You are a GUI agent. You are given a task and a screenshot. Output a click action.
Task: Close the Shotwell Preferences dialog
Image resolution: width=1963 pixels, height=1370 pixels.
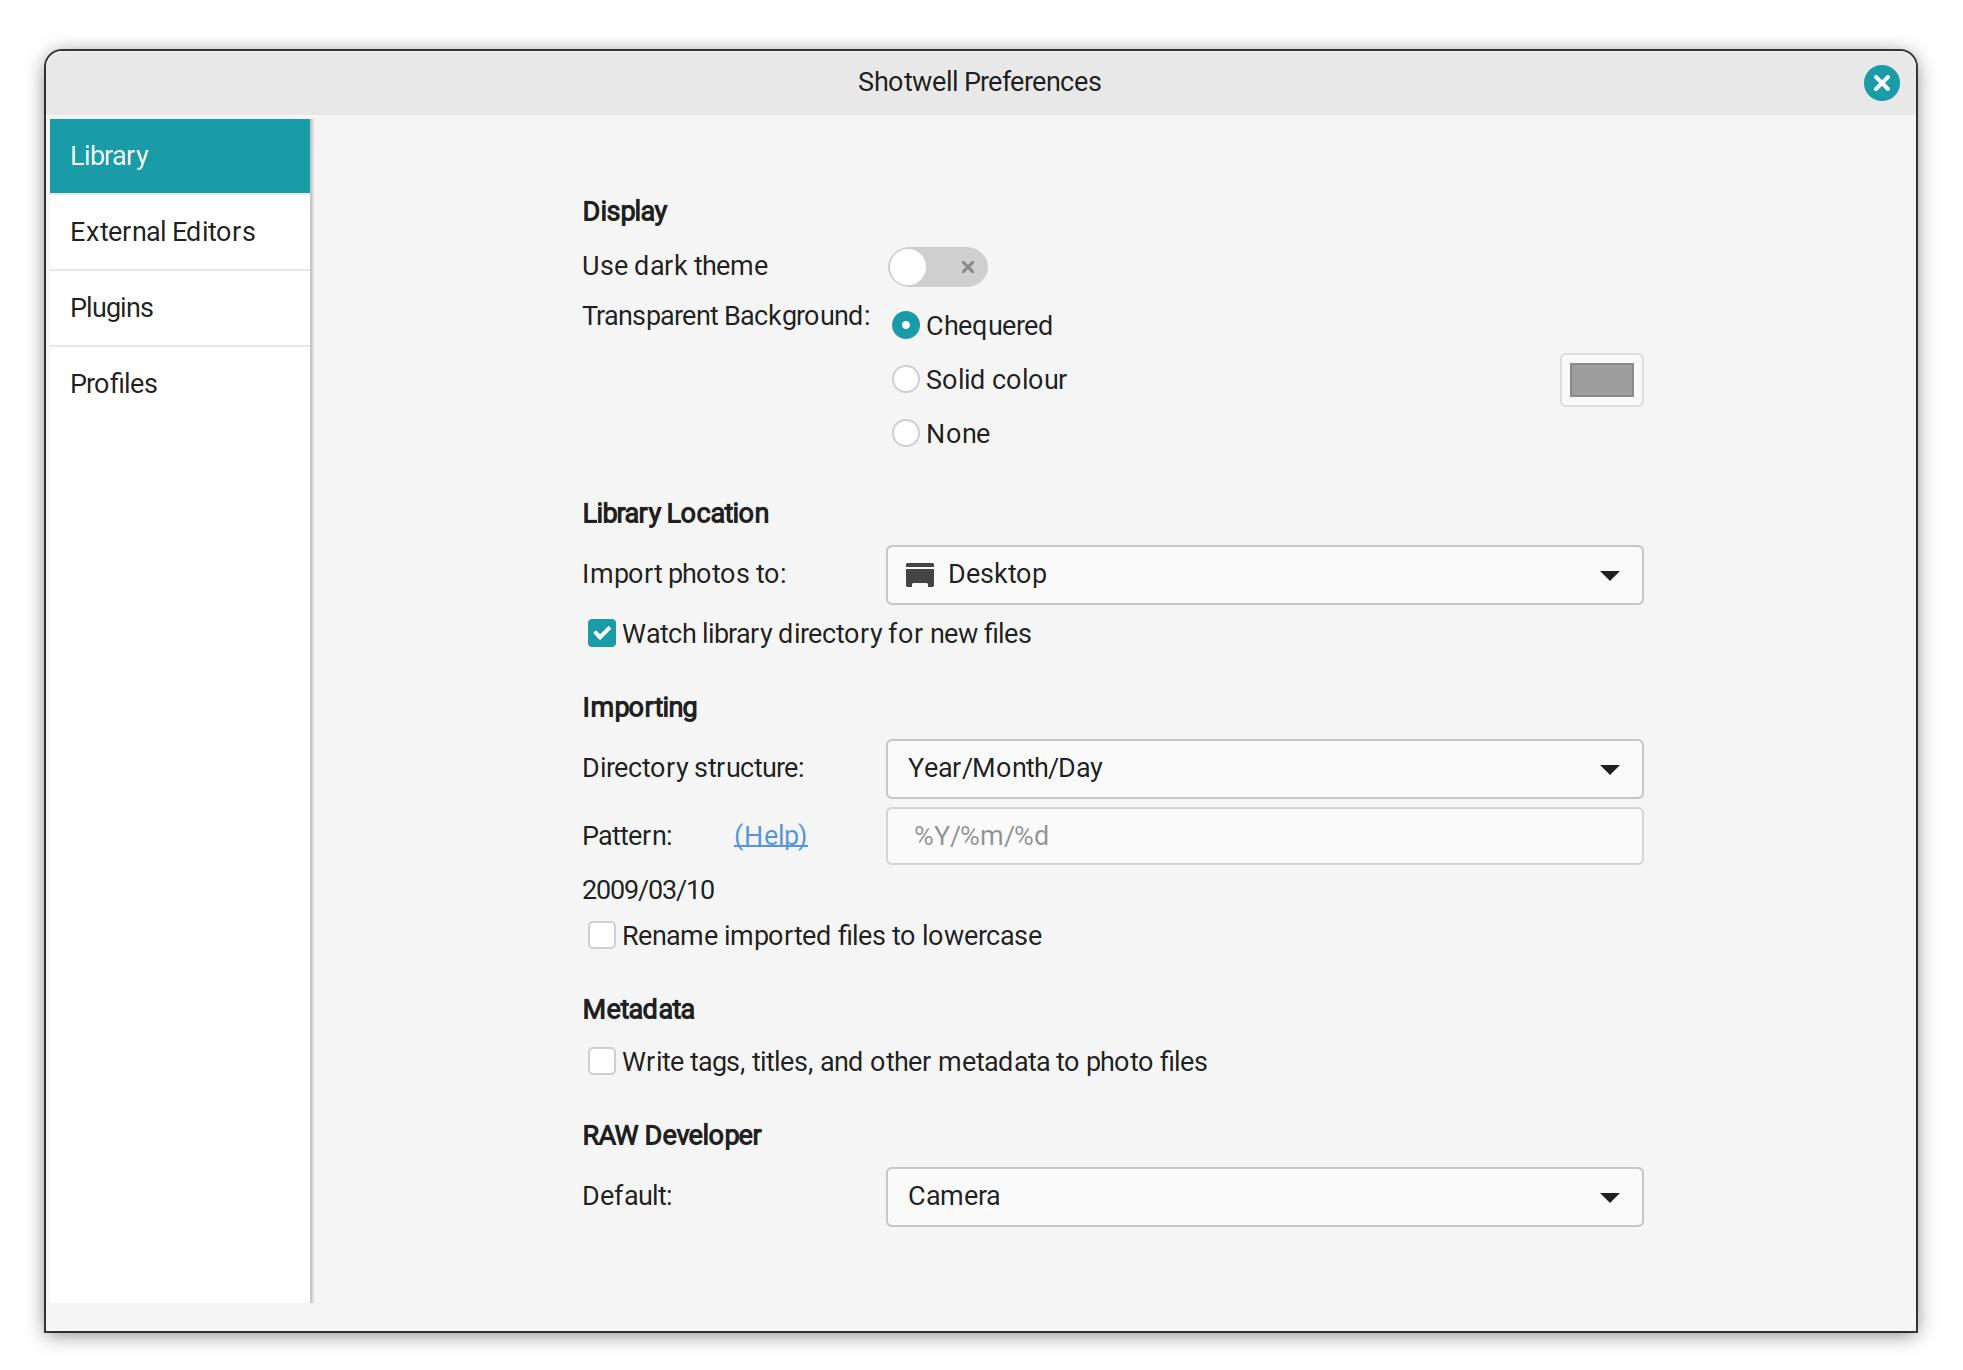[1881, 82]
